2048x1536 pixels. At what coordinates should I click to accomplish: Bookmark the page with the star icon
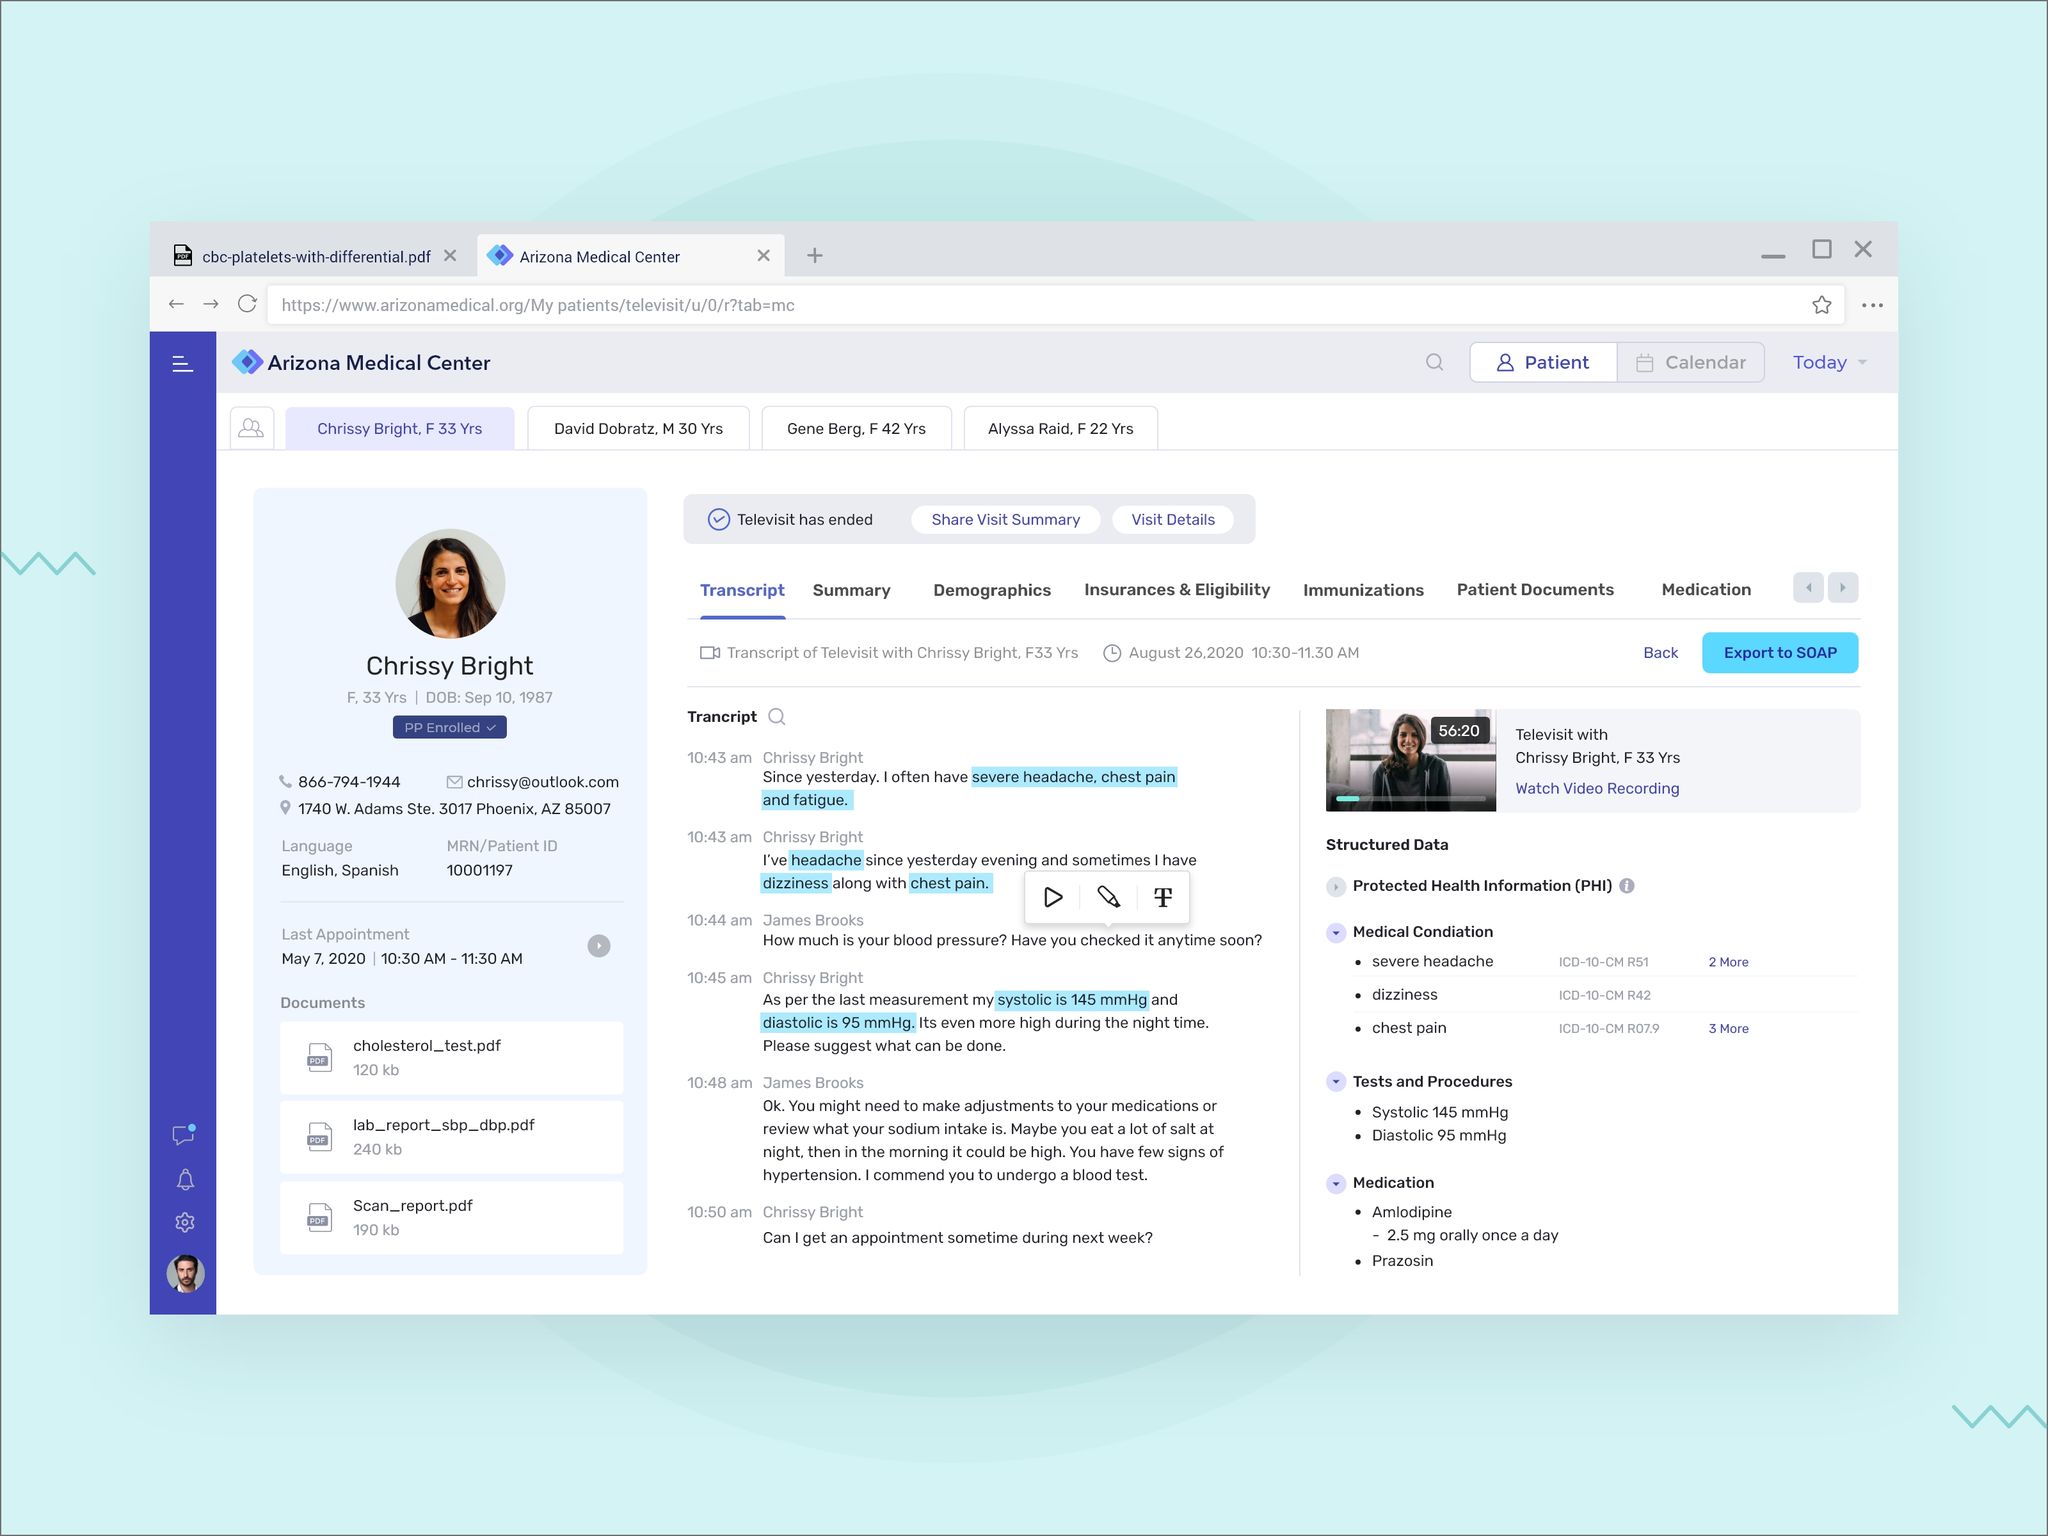[x=1821, y=305]
